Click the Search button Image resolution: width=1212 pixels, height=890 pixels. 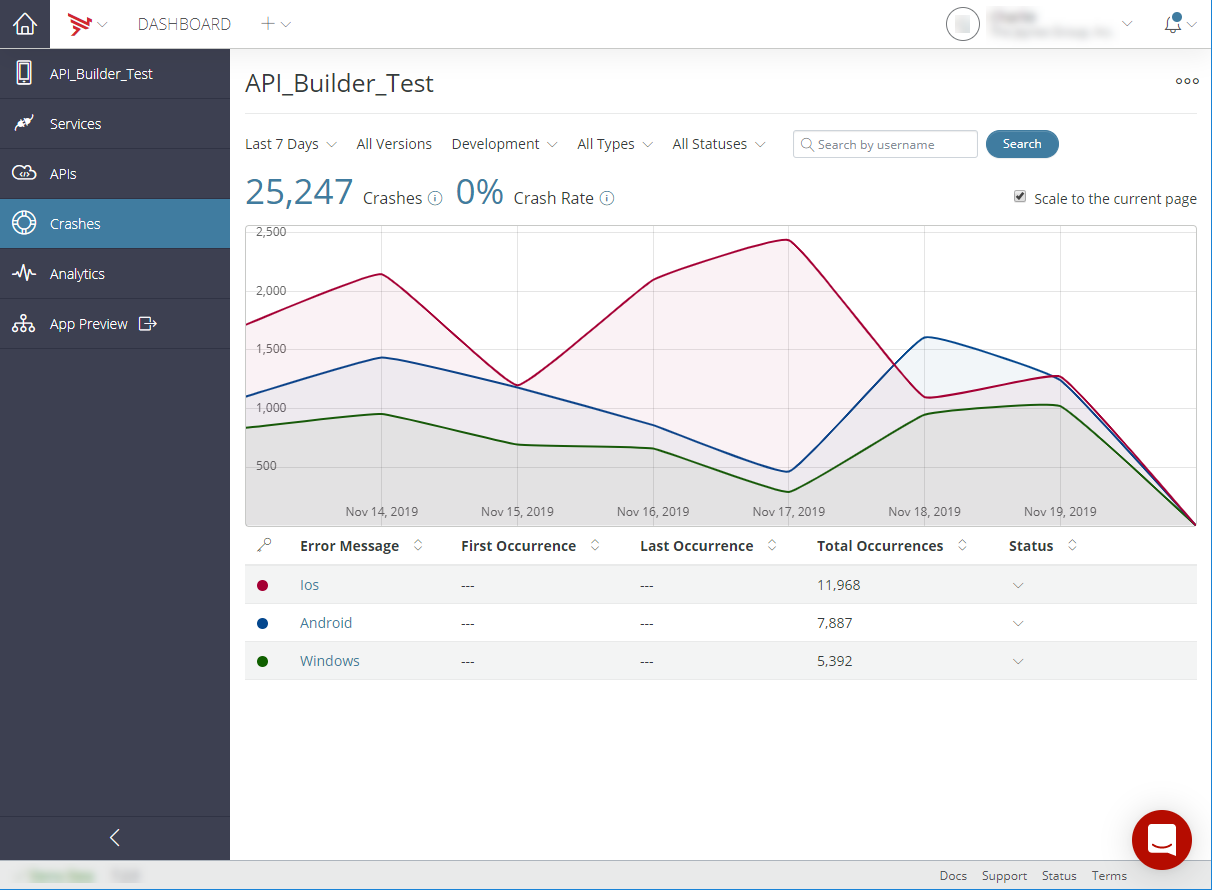[x=1021, y=144]
